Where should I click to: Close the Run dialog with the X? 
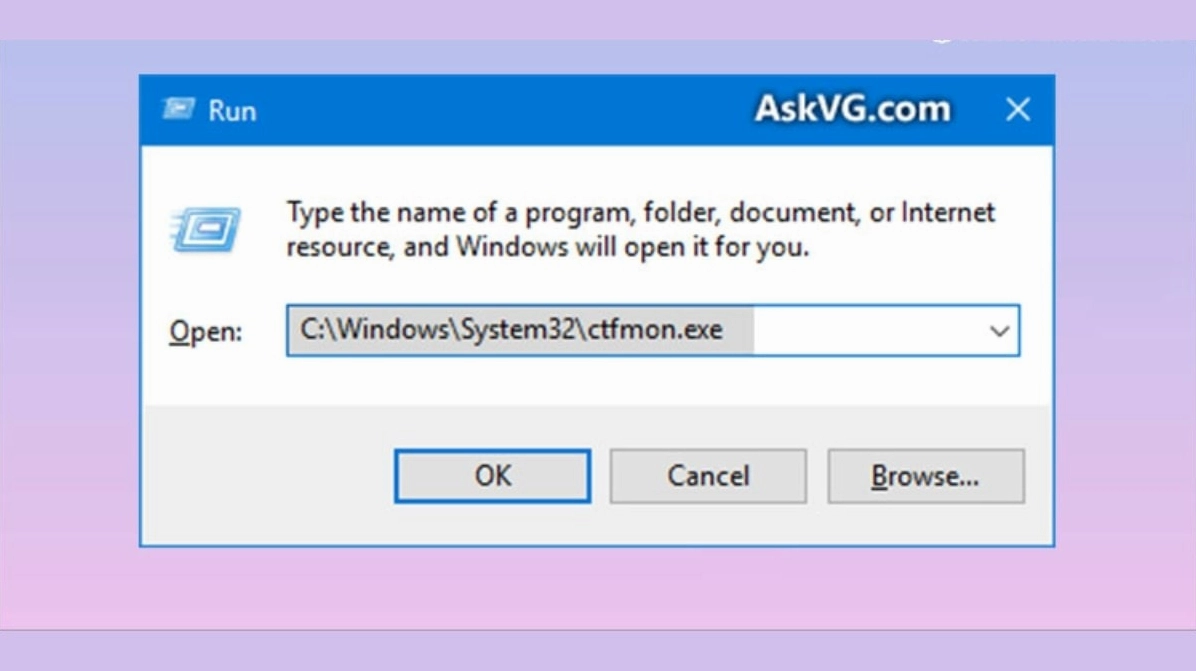(1019, 110)
